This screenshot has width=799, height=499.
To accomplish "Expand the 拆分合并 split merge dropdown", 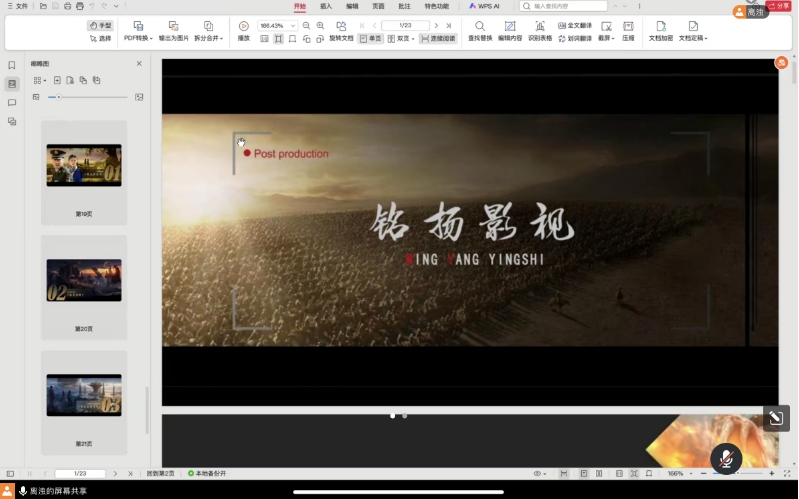I will (208, 38).
